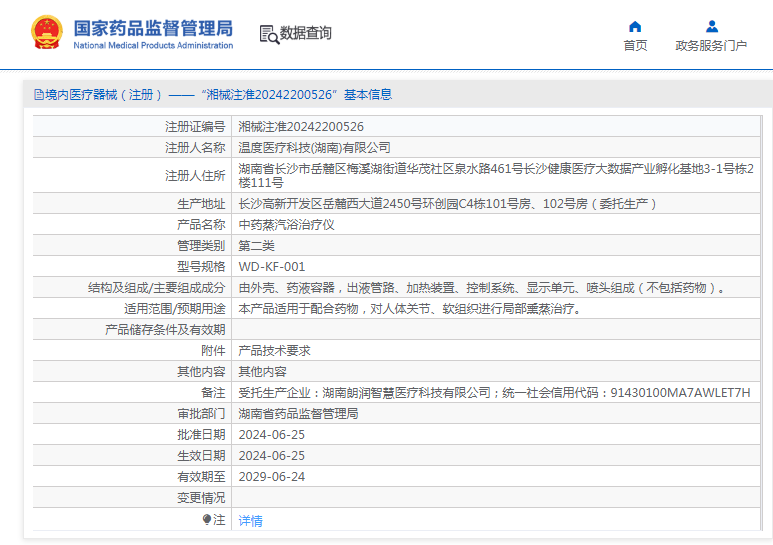Image resolution: width=773 pixels, height=545 pixels.
Task: Open 政务服务门户 text link
Action: tap(711, 45)
